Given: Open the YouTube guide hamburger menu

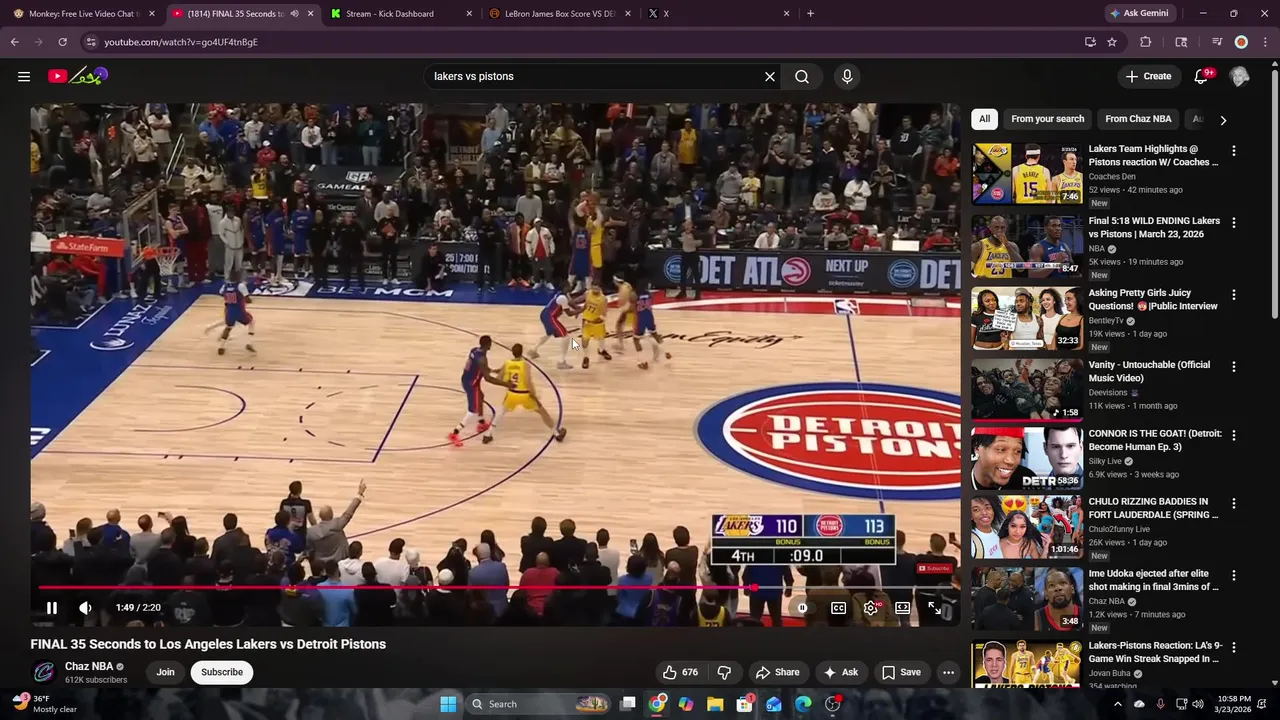Looking at the screenshot, I should click(24, 76).
